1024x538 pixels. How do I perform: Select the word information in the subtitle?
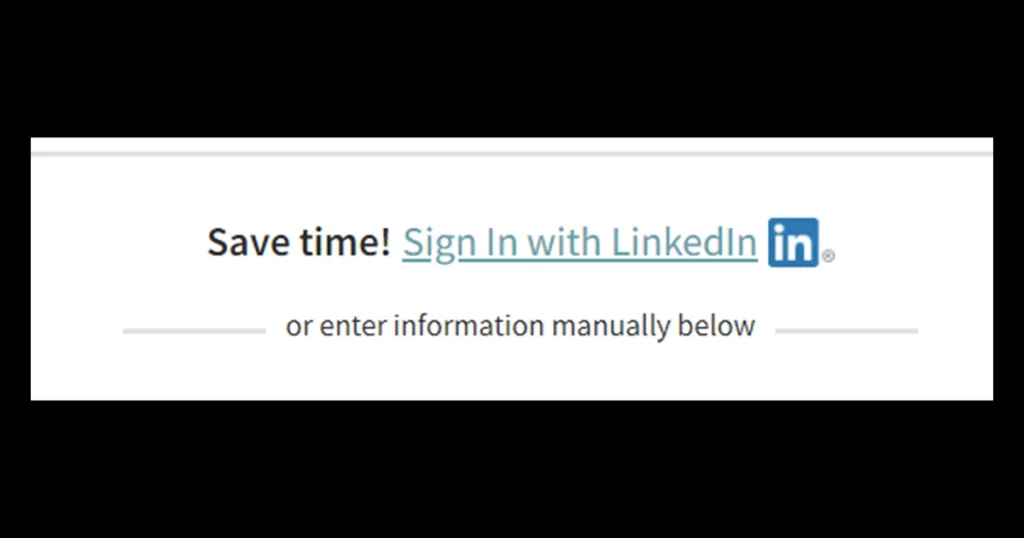[x=468, y=325]
